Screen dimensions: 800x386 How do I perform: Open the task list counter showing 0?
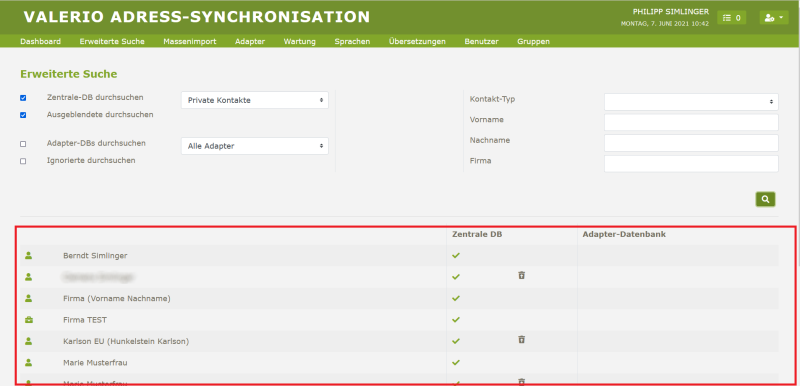click(x=732, y=18)
